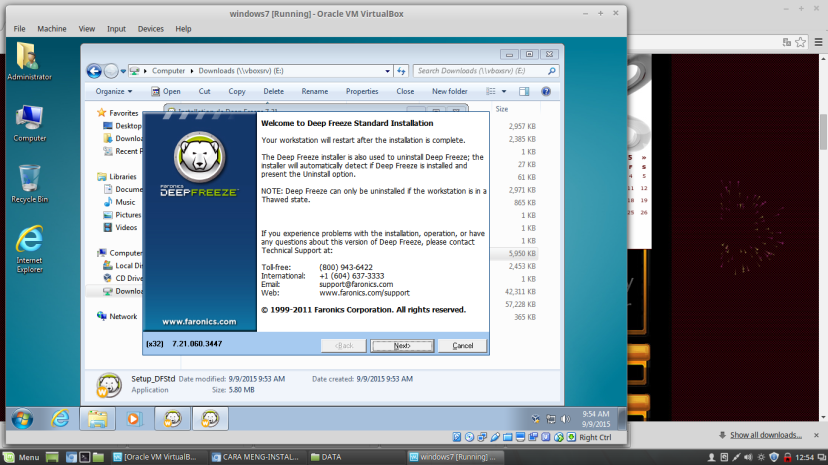Expand address bar history dropdown
This screenshot has width=828, height=465.
(387, 71)
